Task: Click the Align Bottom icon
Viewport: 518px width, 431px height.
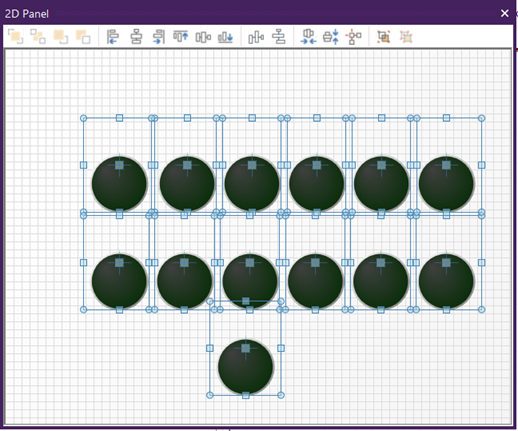Action: (225, 37)
